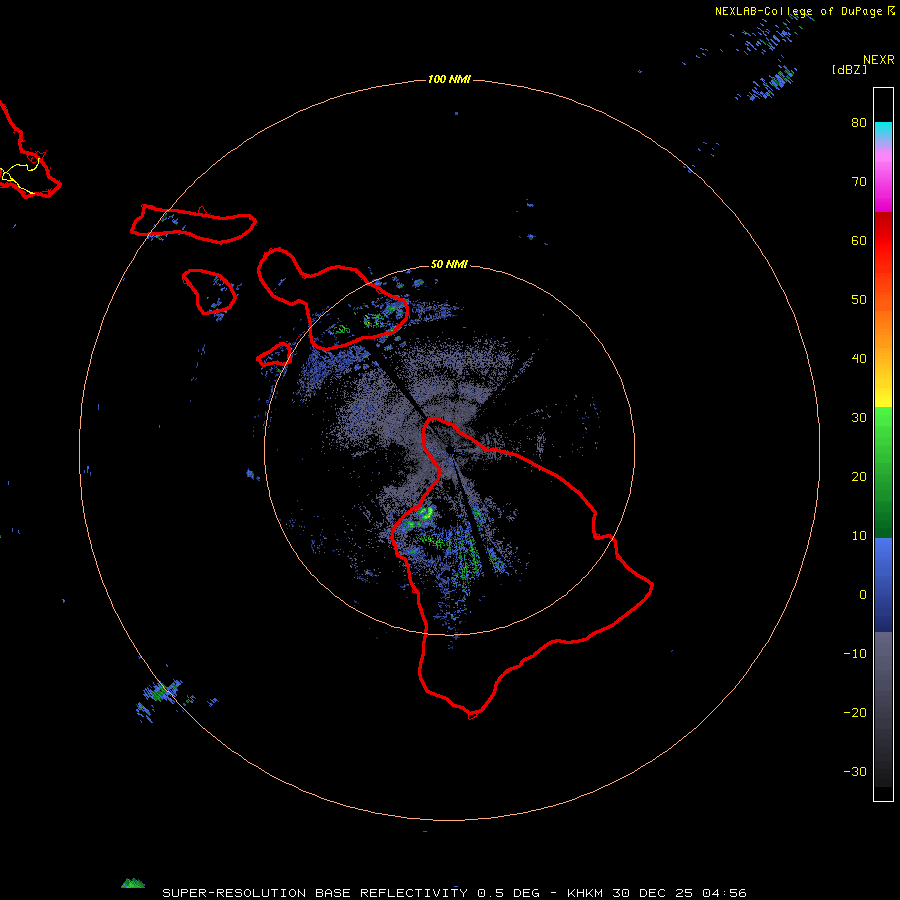Click the yellow-green strong echo over the Big Island
Viewport: 900px width, 900px height.
tap(425, 513)
